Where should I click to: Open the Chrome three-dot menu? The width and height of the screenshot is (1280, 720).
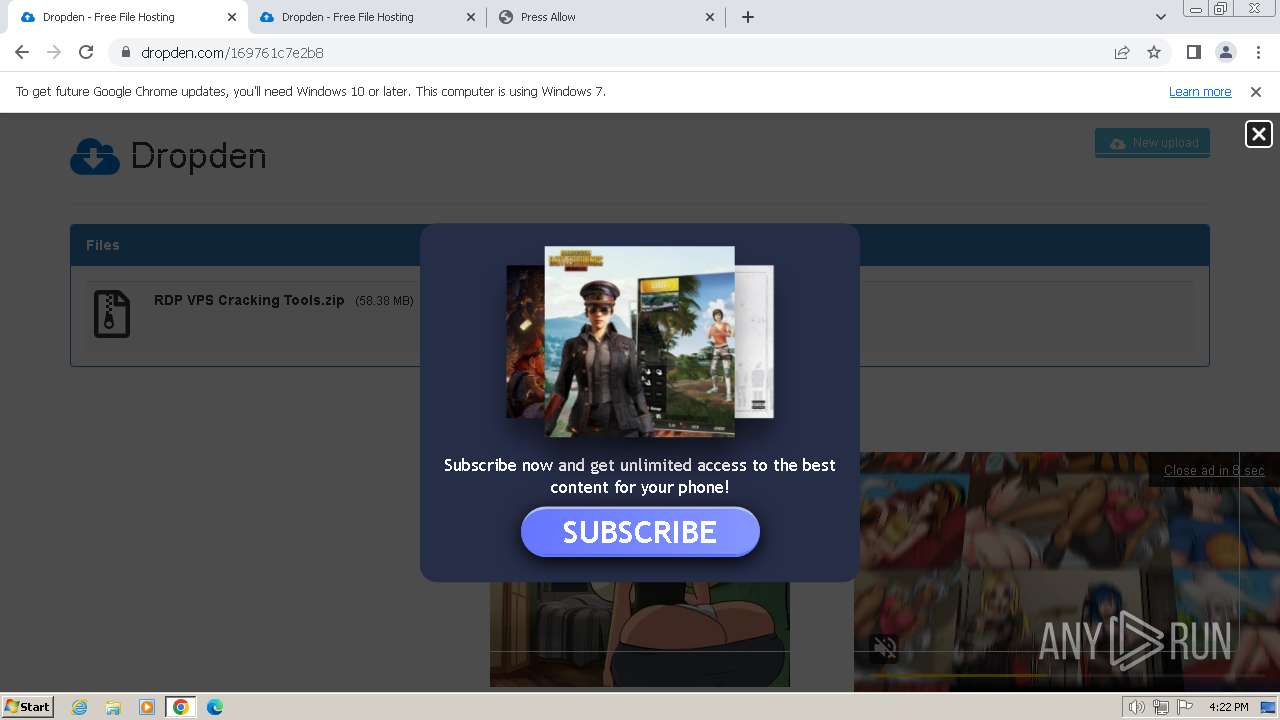point(1257,52)
